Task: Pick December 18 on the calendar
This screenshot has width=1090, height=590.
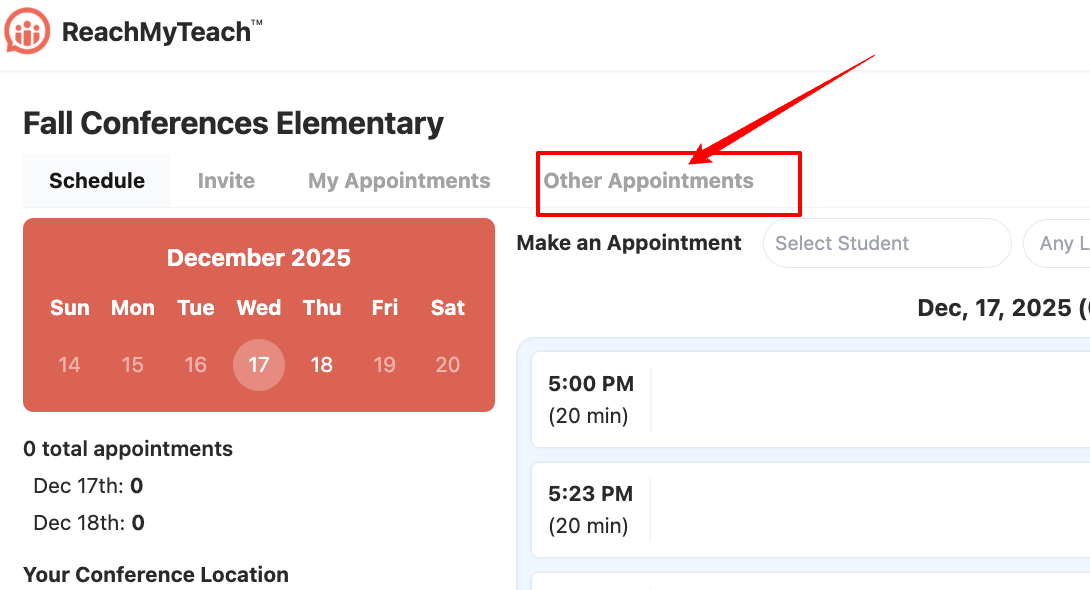Action: click(322, 365)
